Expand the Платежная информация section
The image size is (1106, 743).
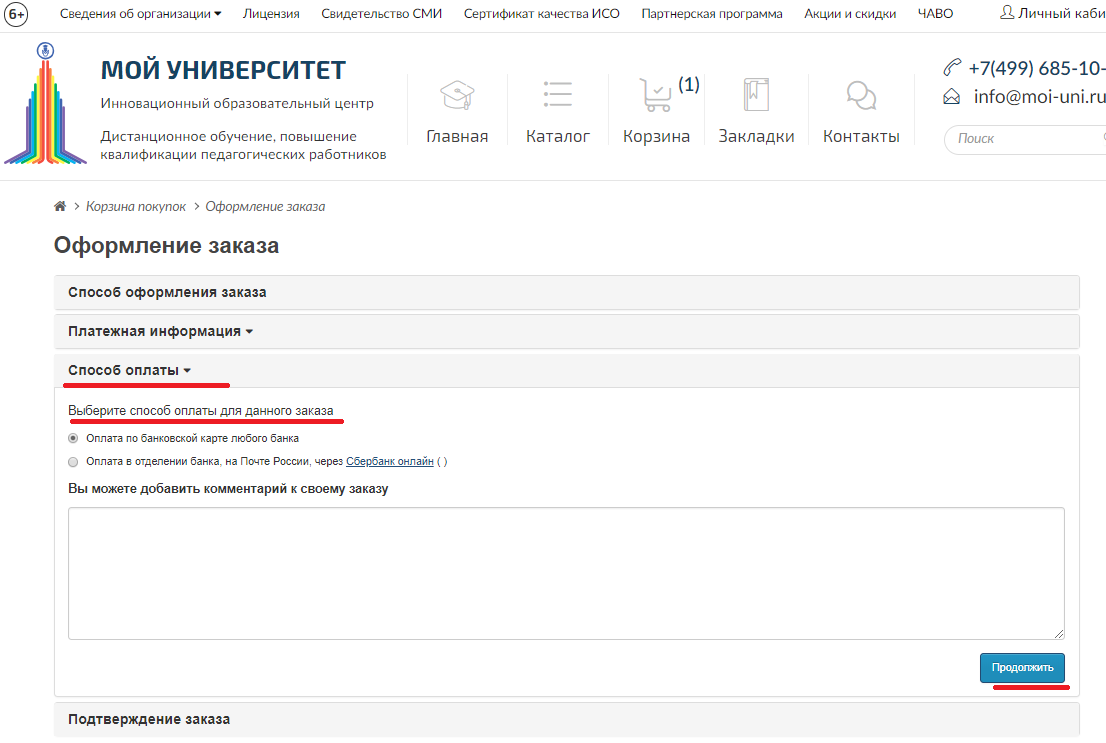pyautogui.click(x=160, y=331)
